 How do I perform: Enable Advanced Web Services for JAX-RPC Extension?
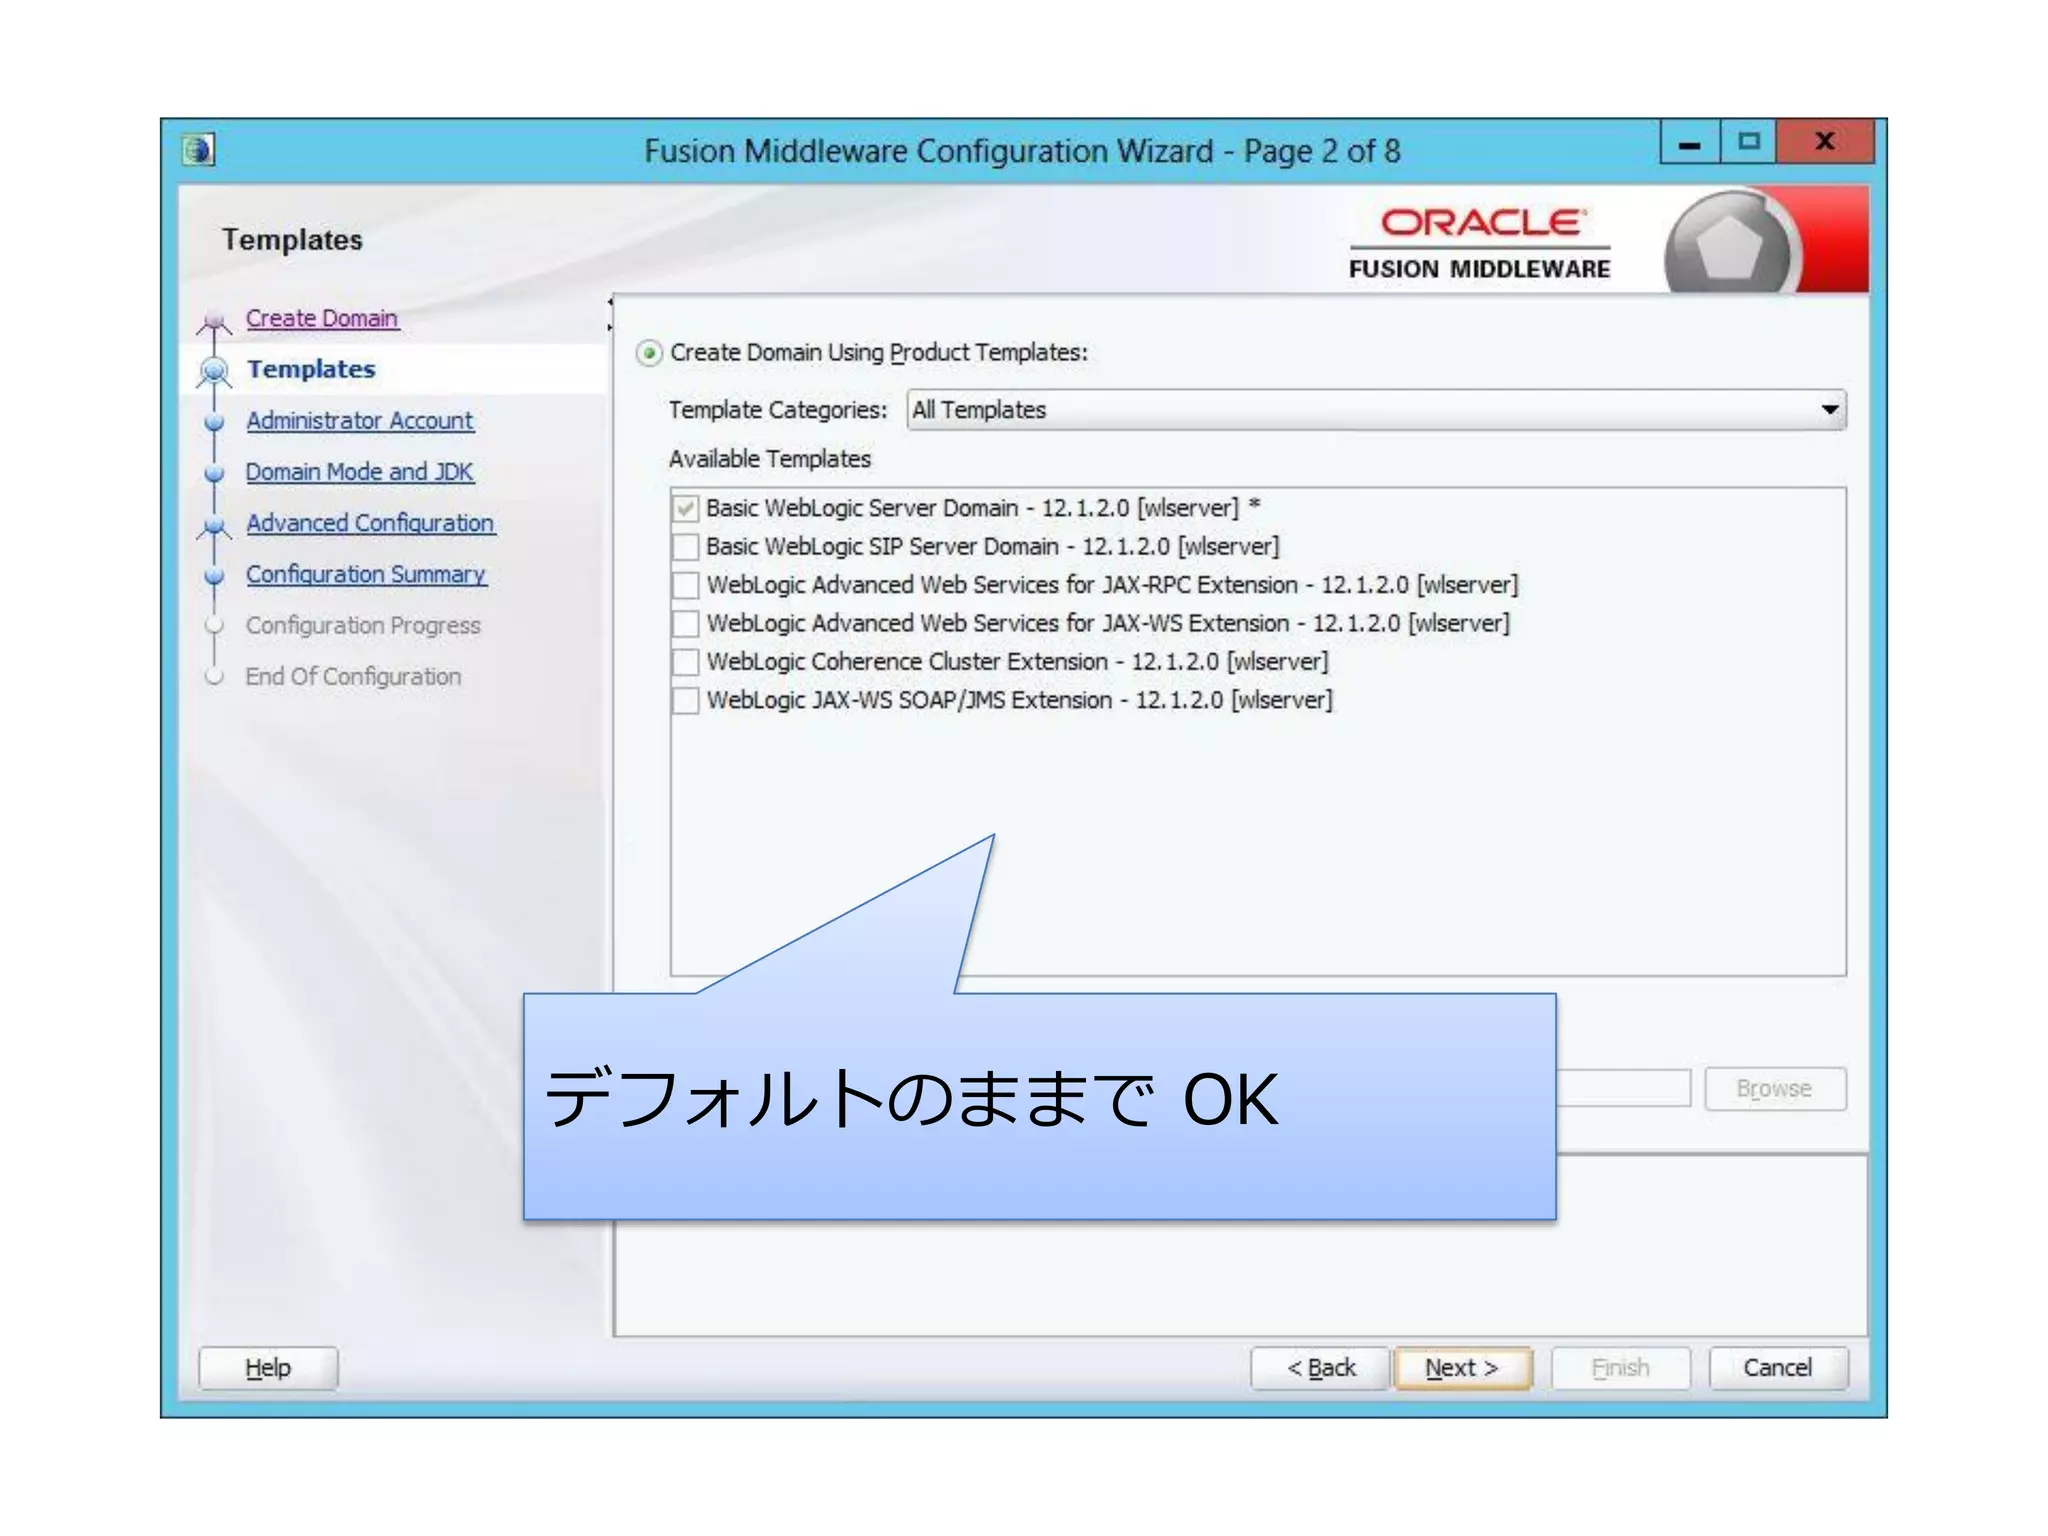coord(685,585)
